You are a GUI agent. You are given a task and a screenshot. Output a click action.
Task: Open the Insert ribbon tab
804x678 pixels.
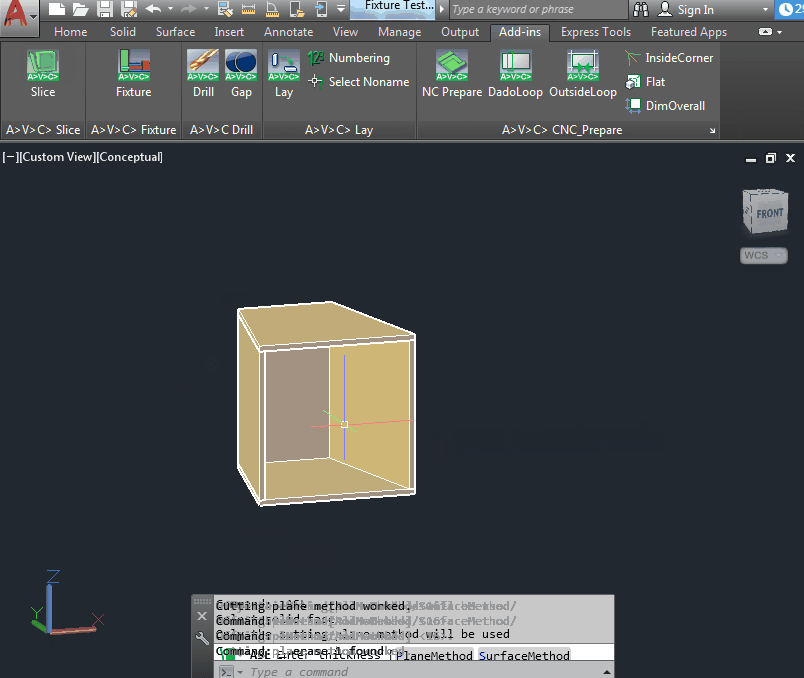tap(229, 32)
